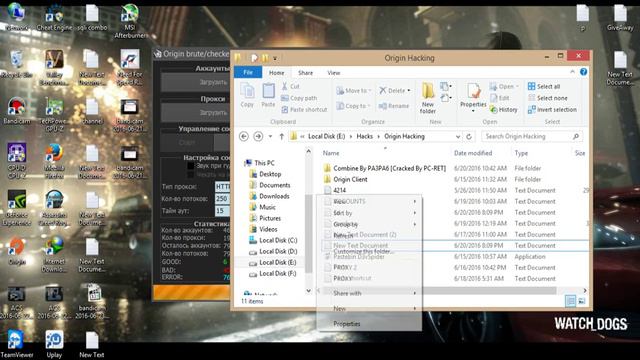The width and height of the screenshot is (640, 360).
Task: Click Select all in the ribbon
Action: (x=544, y=87)
